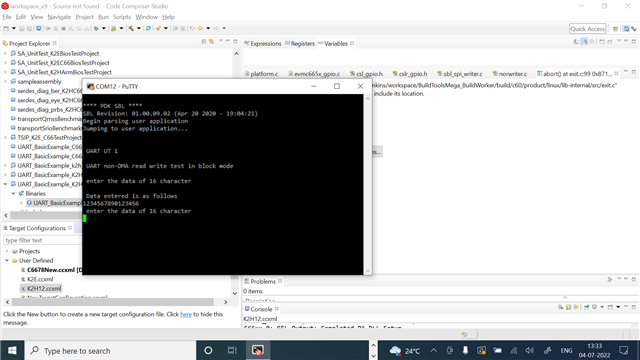Viewport: 640px width, 360px height.
Task: Open the platform.c editor tab
Action: coord(261,74)
